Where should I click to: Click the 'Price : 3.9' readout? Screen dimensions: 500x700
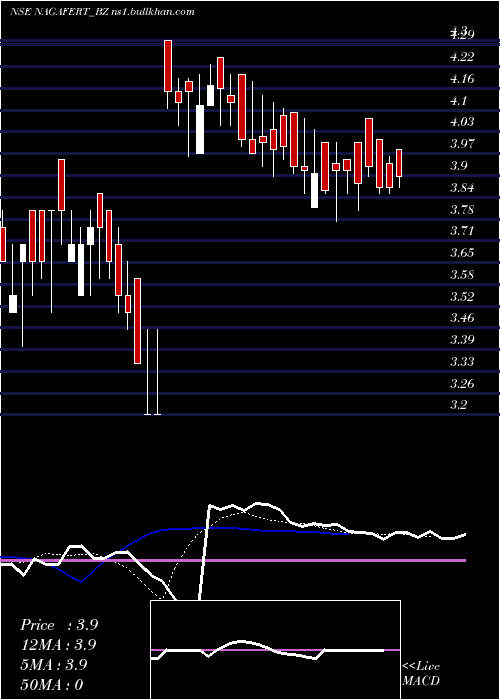click(x=59, y=625)
